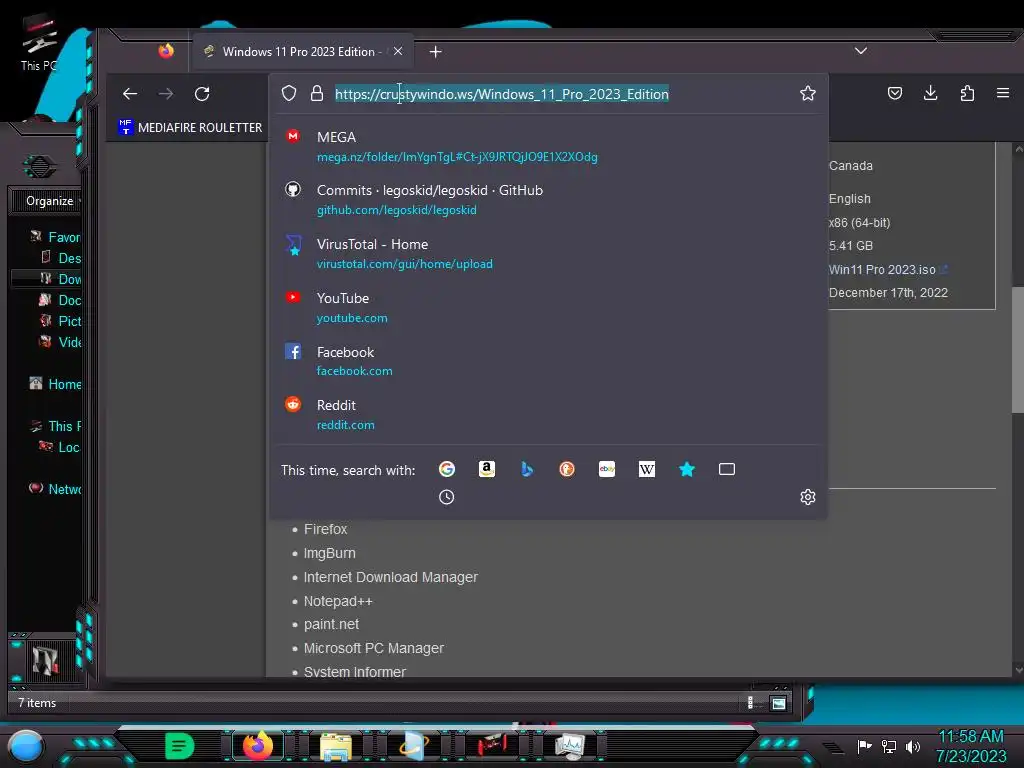Open the Firefox downloads panel
Screen dimensions: 1024x768
931,93
